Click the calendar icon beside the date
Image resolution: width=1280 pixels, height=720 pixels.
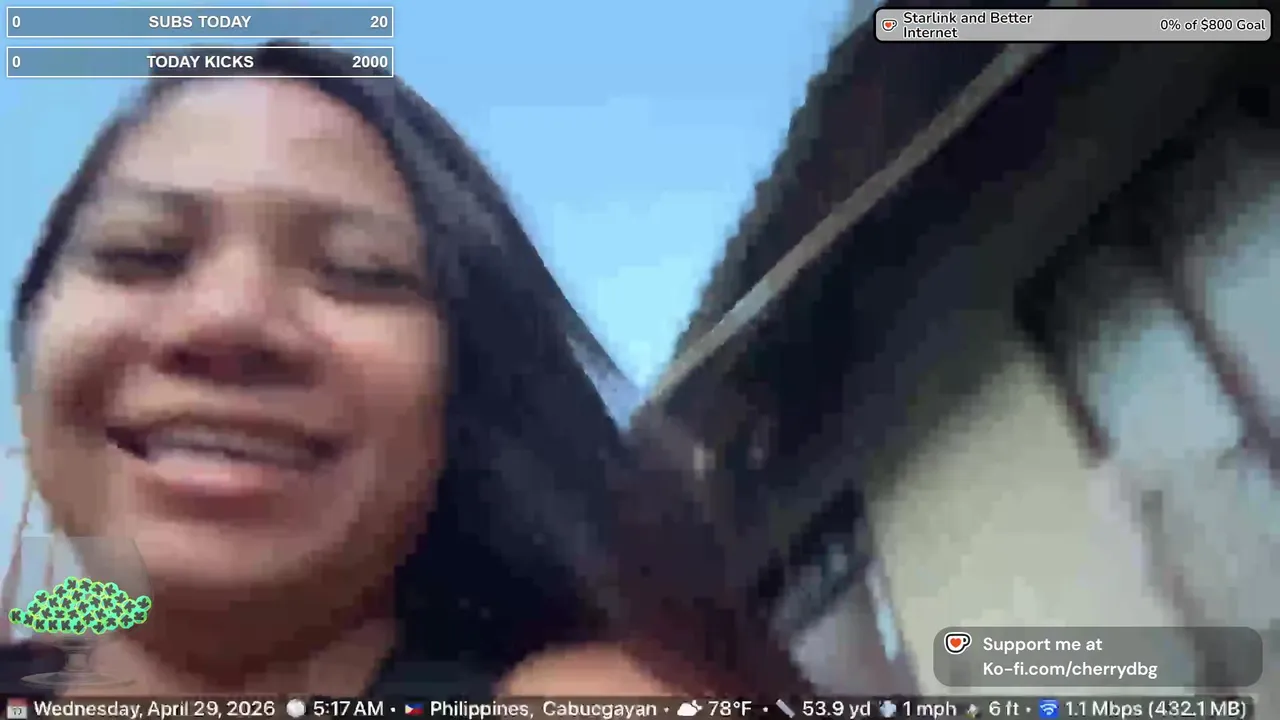click(17, 709)
